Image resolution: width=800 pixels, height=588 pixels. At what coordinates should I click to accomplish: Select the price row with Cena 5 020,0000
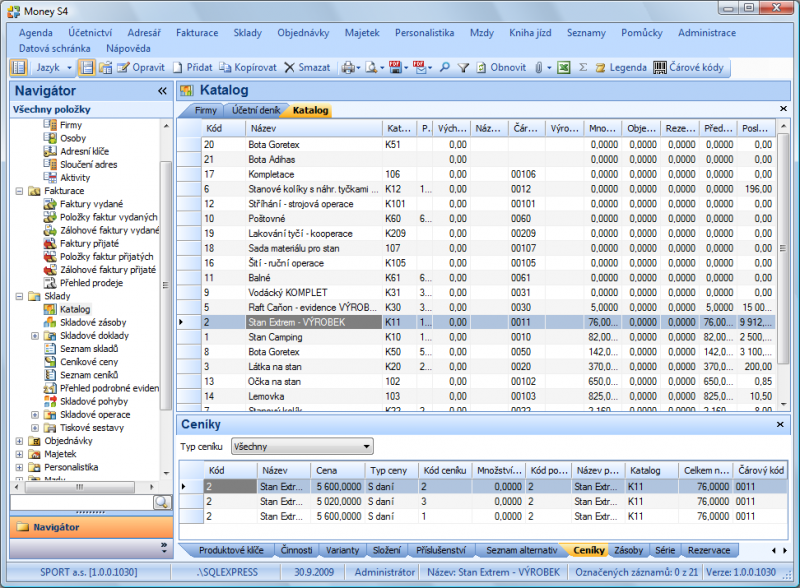483,502
